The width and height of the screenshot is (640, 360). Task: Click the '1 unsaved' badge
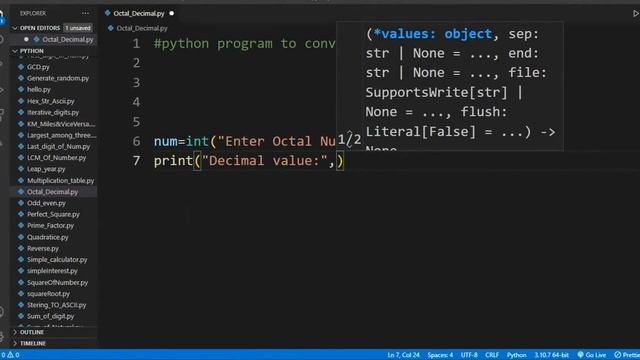tap(78, 28)
